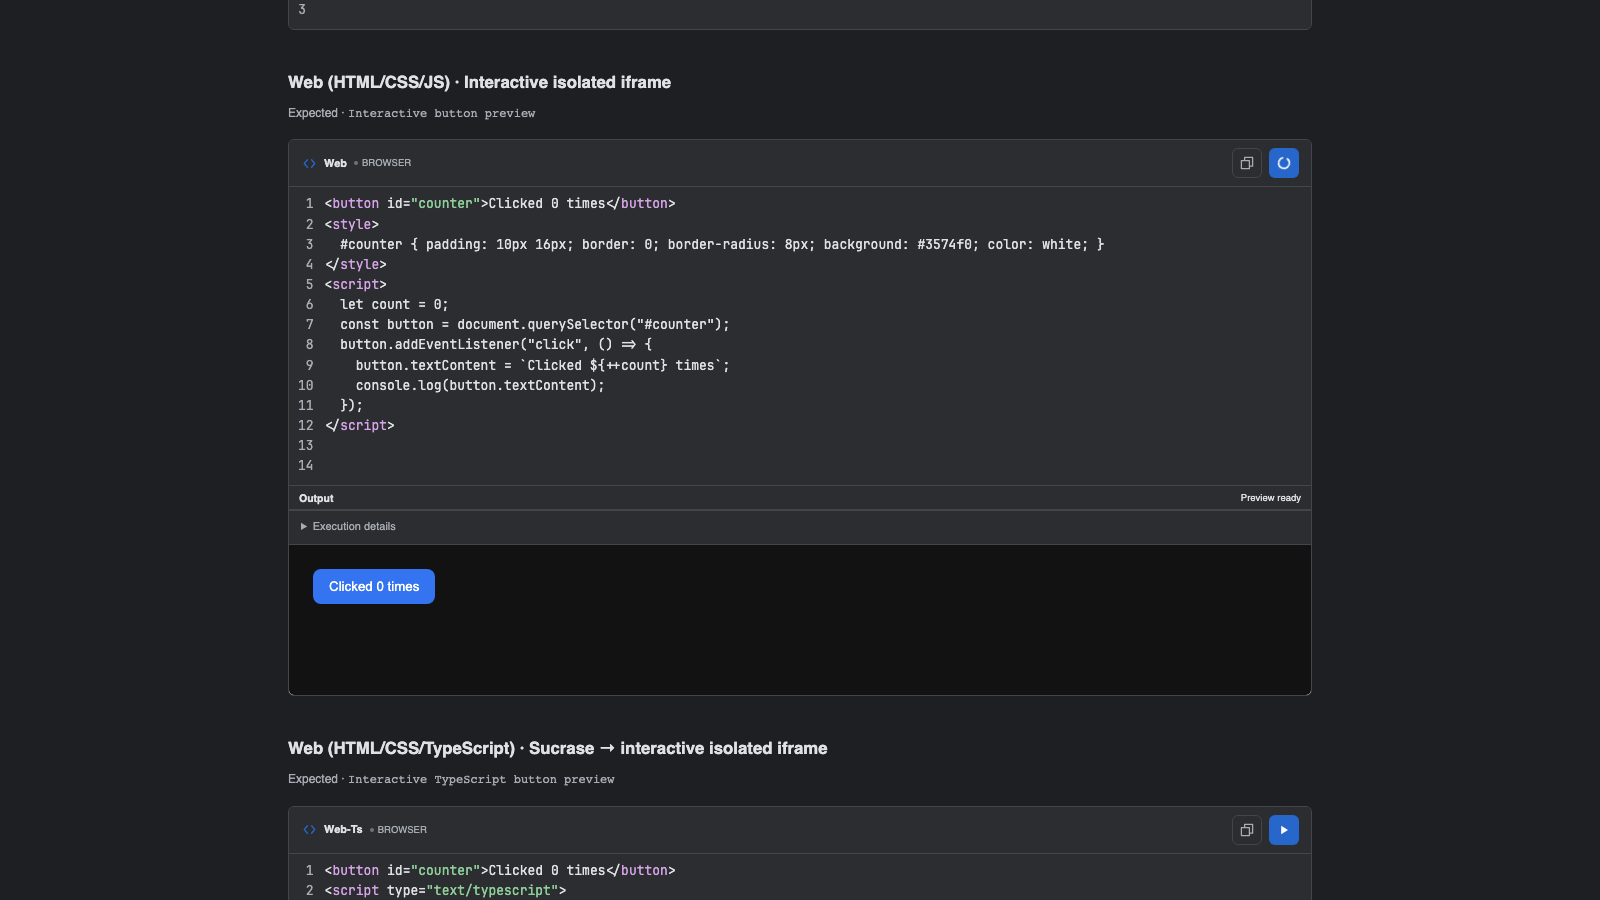Click the 'Web (HTML/CSS/TypeScript)' Sucrase heading
The height and width of the screenshot is (900, 1600).
coord(557,749)
